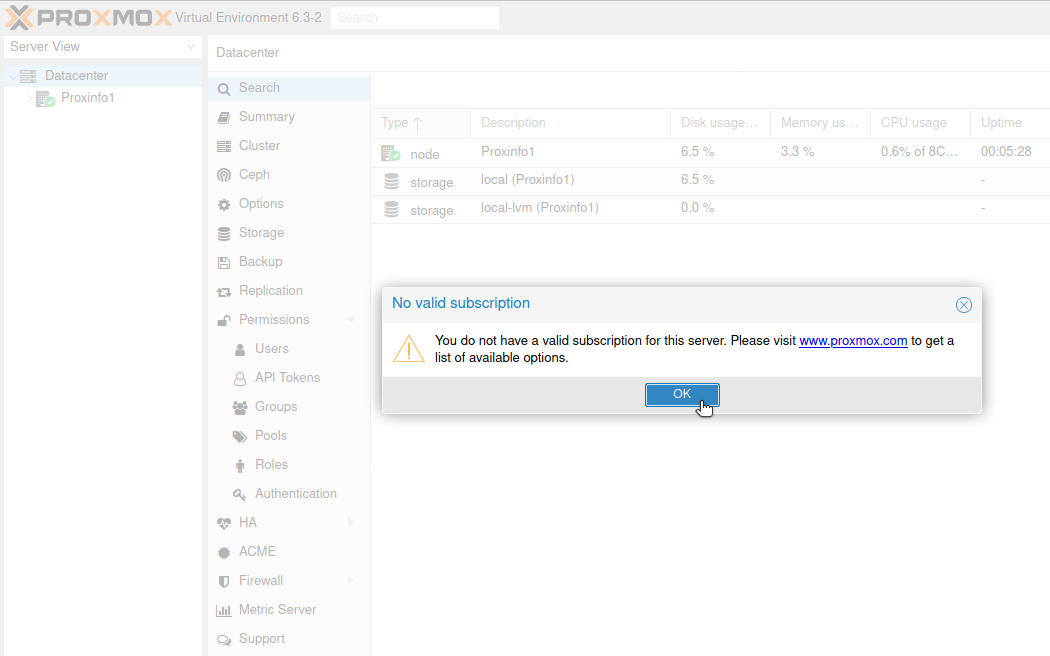
Task: Click the warning triangle icon in dialog
Action: point(408,349)
